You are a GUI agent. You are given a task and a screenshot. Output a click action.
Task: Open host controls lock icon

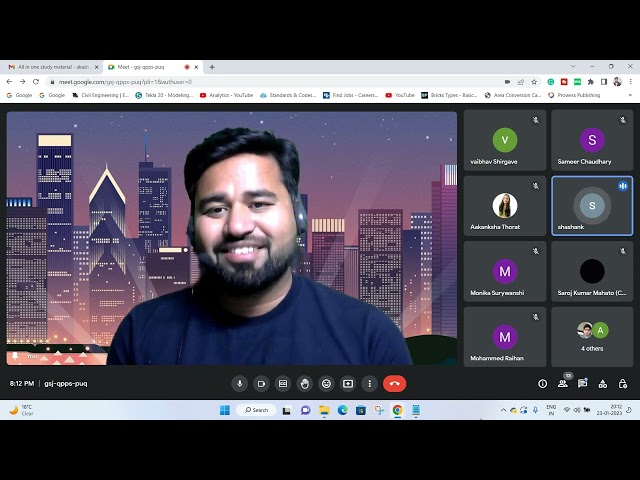click(622, 384)
